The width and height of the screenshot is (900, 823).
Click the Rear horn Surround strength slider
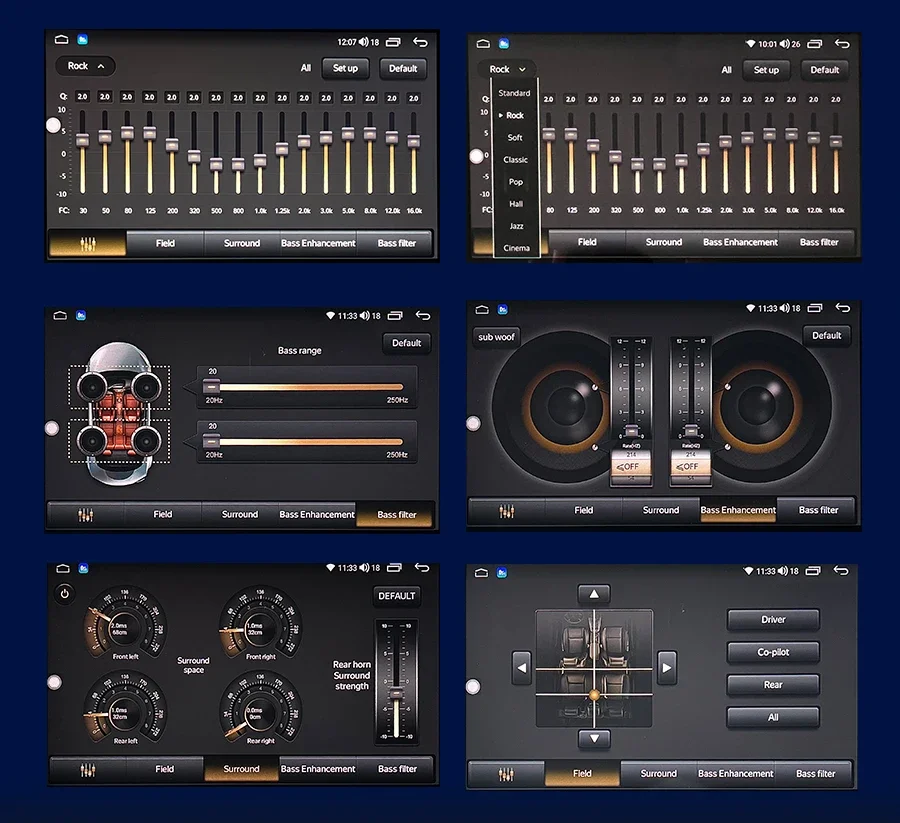point(396,682)
